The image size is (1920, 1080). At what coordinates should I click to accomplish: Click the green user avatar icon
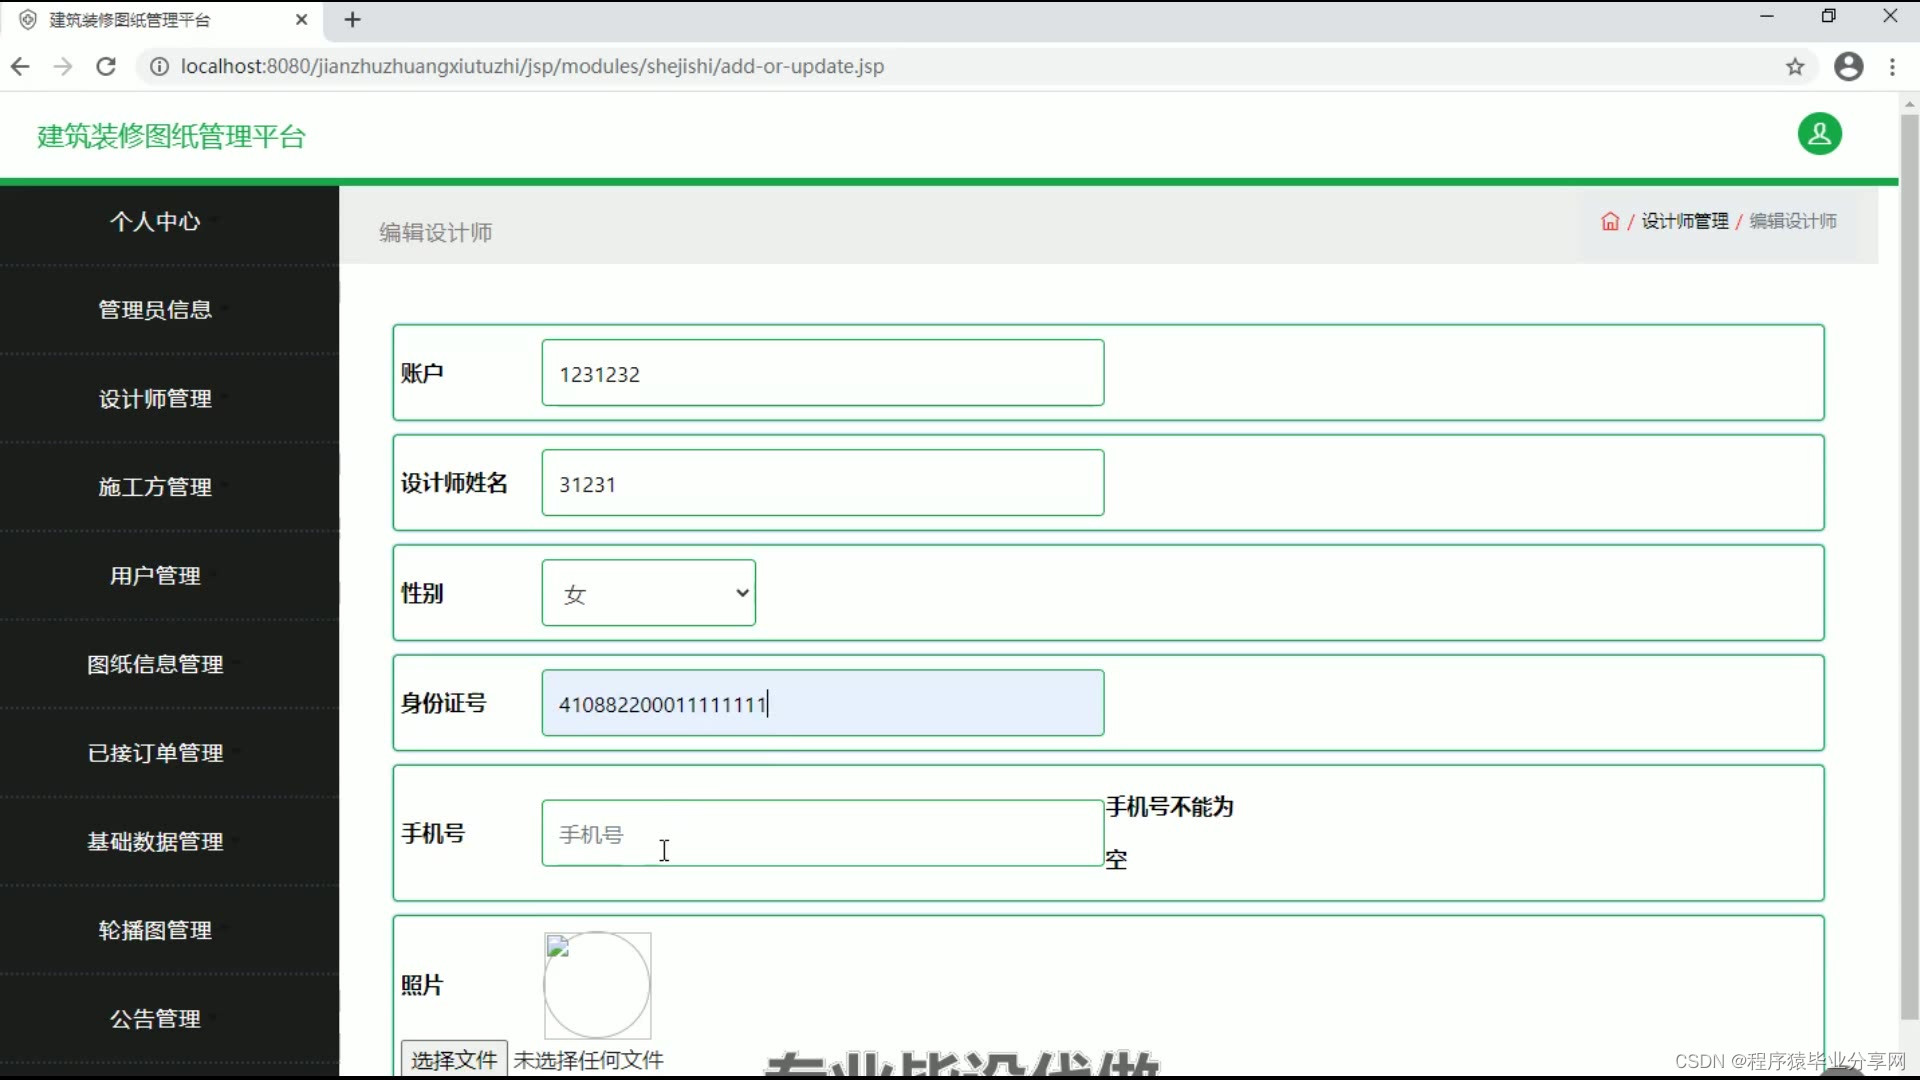1819,134
